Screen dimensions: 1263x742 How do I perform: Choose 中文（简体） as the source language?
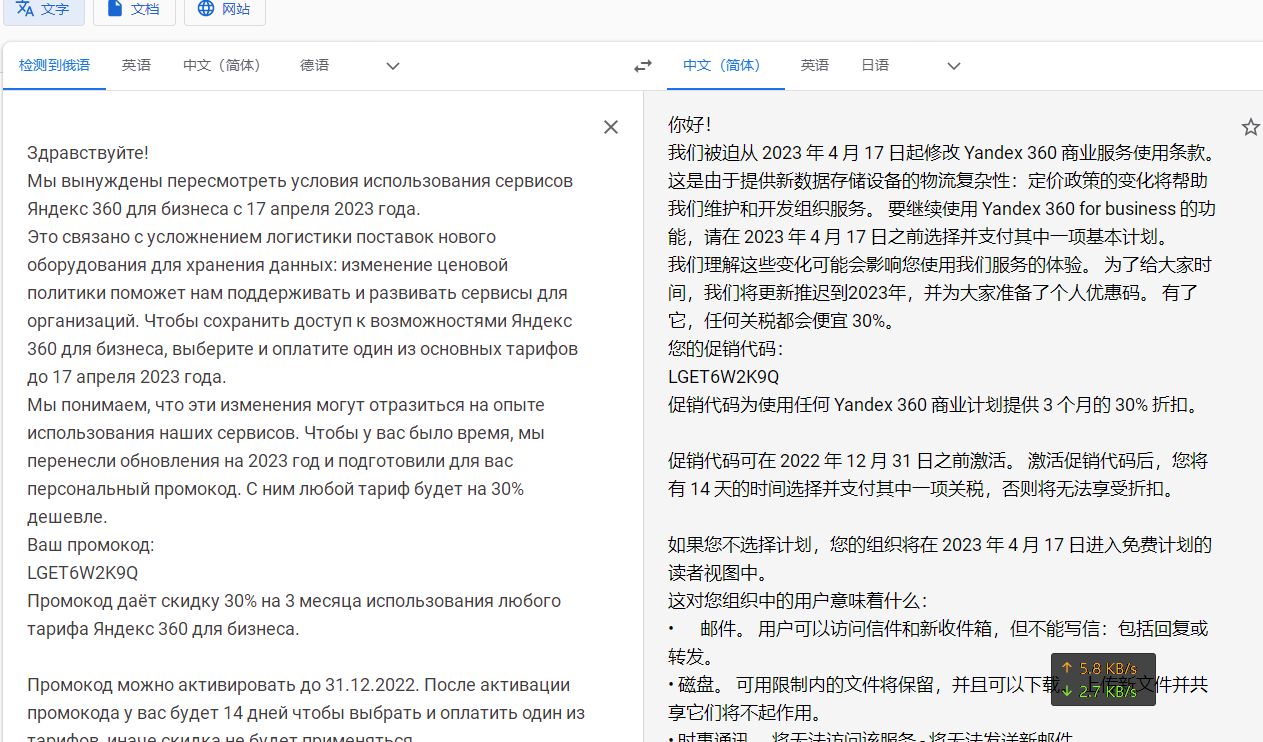[225, 66]
